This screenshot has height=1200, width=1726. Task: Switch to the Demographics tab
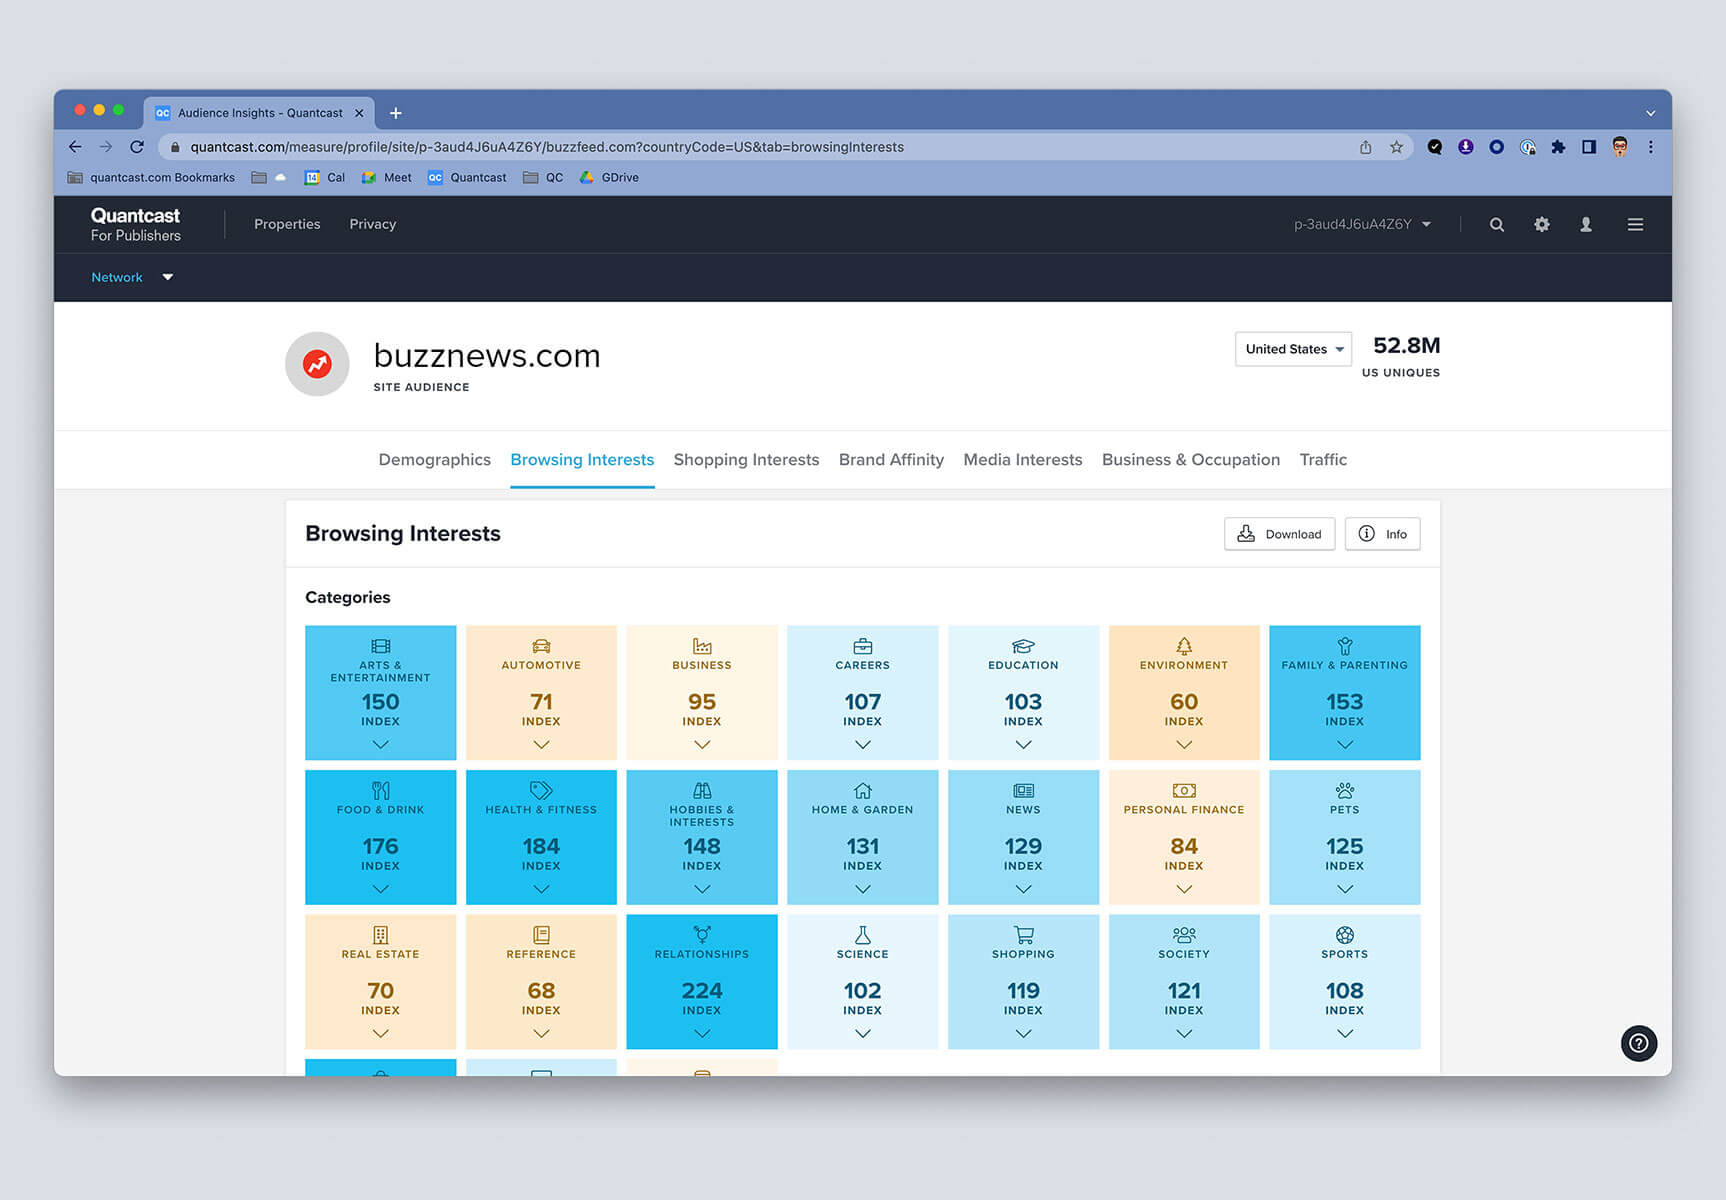434,459
